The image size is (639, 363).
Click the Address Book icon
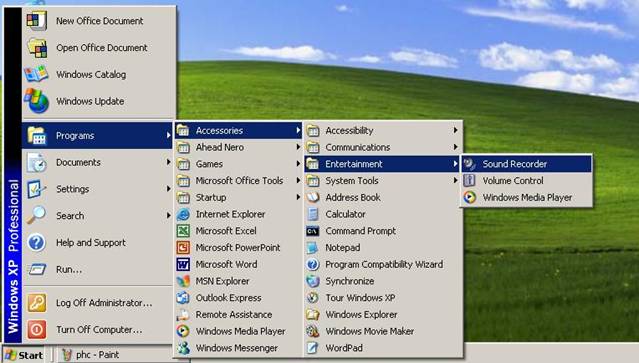[313, 197]
